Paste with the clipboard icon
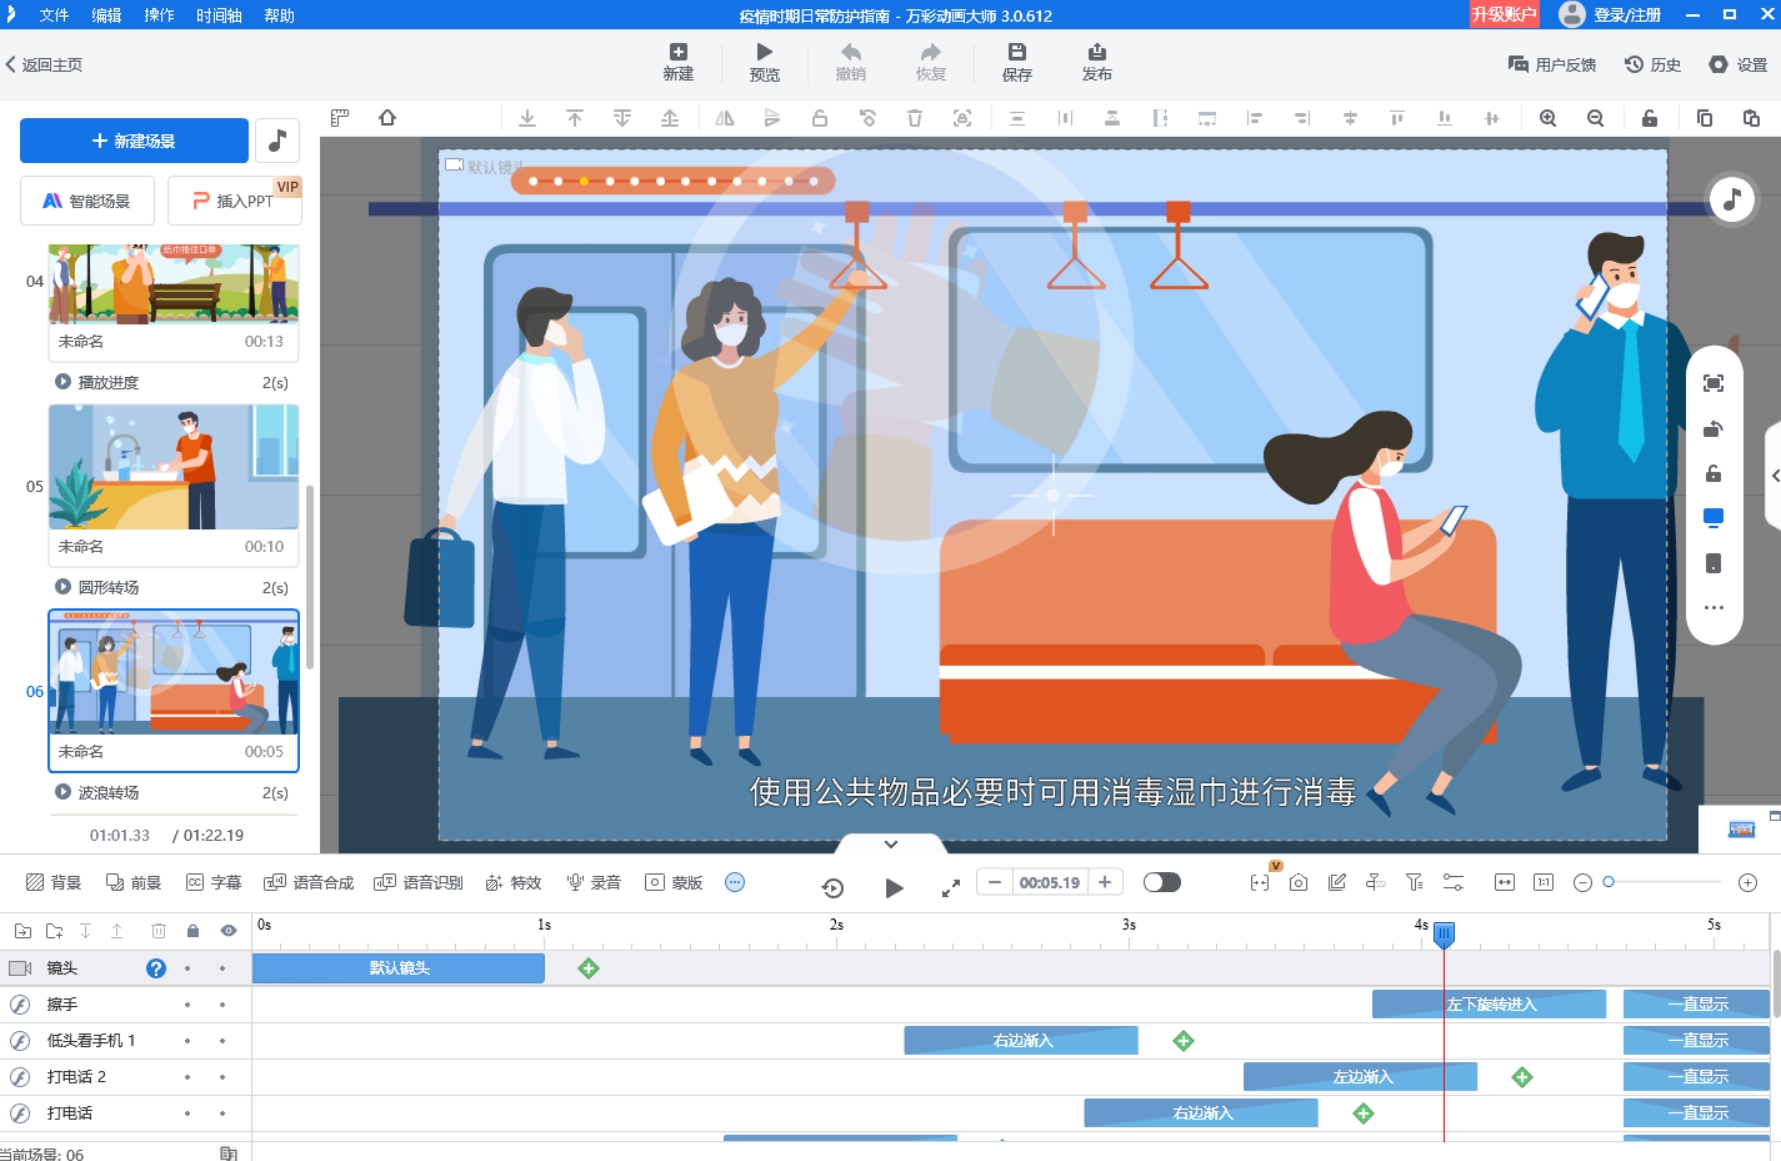This screenshot has width=1781, height=1161. [x=1752, y=118]
